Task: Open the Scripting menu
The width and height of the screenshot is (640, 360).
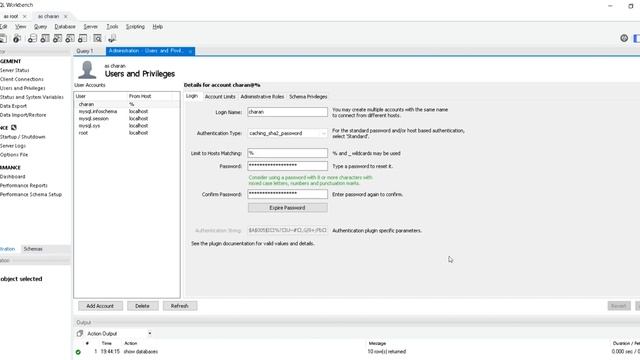Action: coord(135,27)
